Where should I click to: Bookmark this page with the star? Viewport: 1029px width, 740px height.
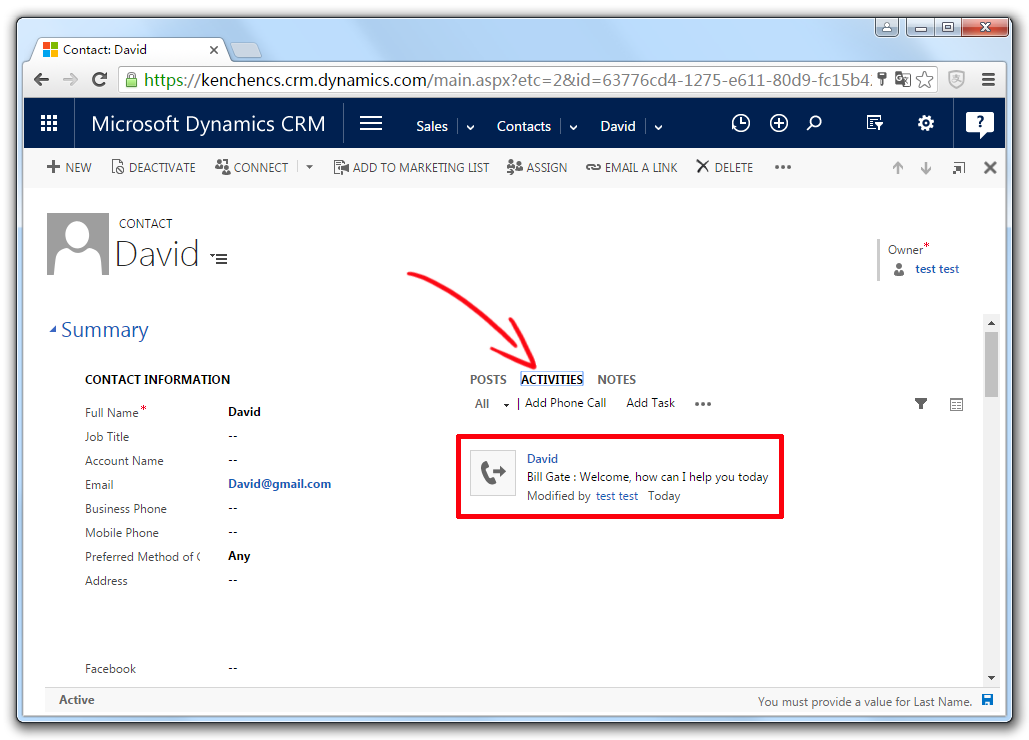[x=925, y=80]
